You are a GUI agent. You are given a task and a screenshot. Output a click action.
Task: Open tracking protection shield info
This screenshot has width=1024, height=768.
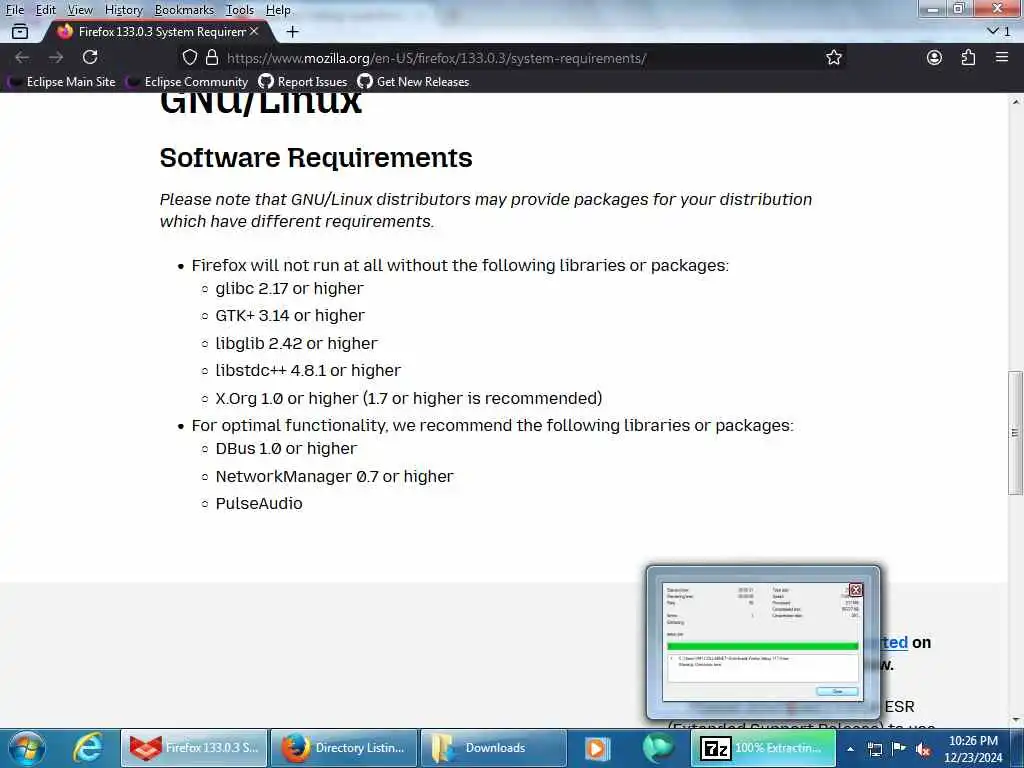pyautogui.click(x=189, y=57)
